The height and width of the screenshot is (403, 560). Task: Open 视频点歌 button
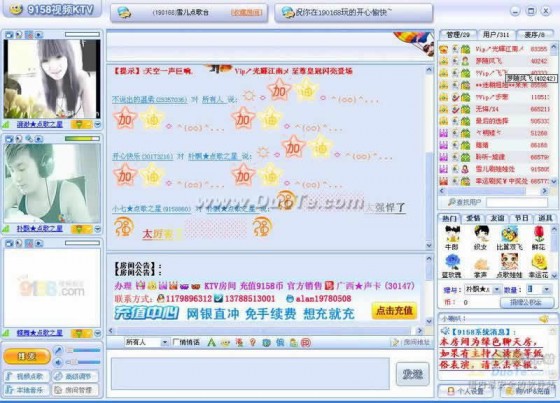pos(27,377)
